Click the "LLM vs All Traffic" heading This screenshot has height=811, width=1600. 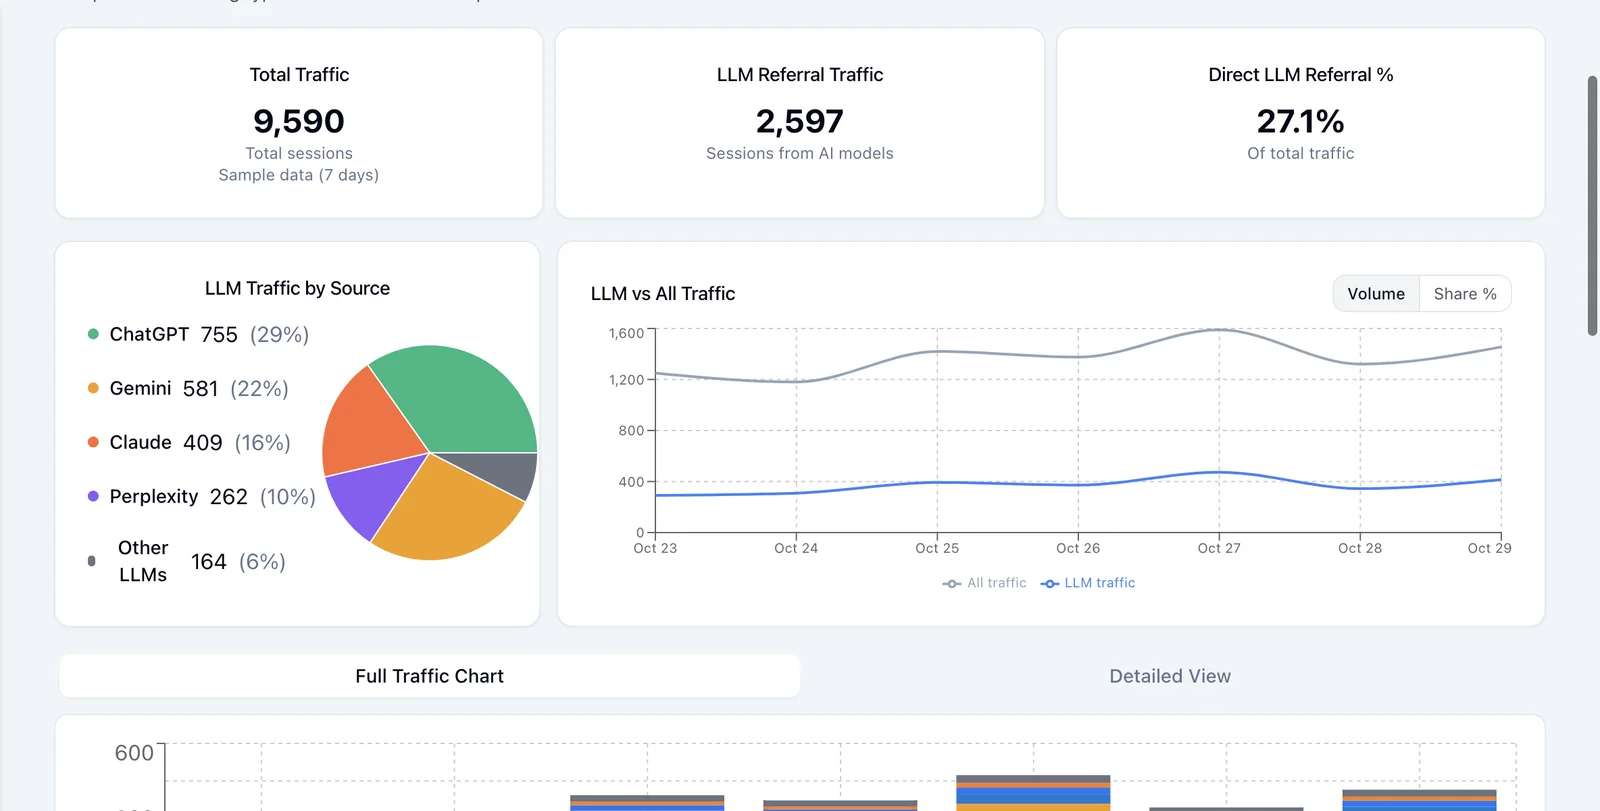click(x=663, y=294)
